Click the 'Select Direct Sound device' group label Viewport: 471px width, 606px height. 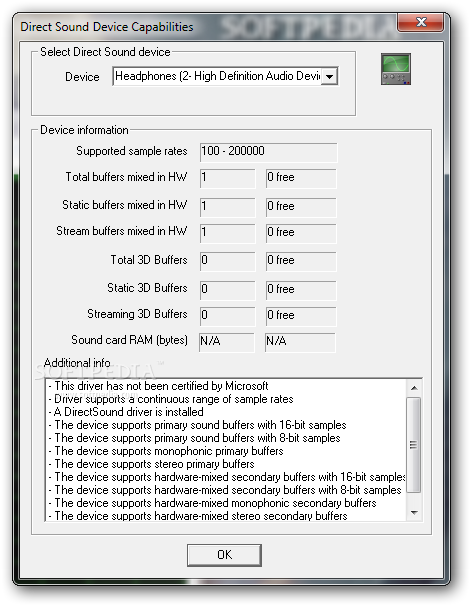[105, 52]
